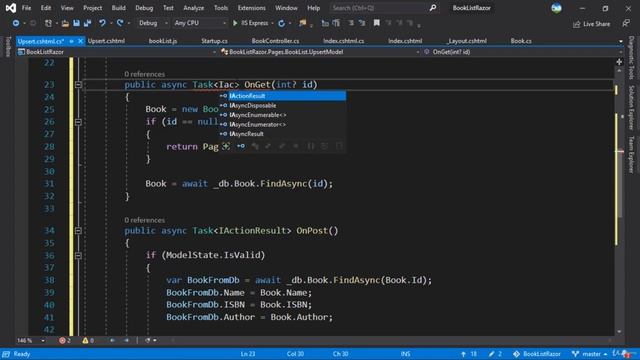
Task: Open the Toolbox side panel
Action: [x=7, y=46]
